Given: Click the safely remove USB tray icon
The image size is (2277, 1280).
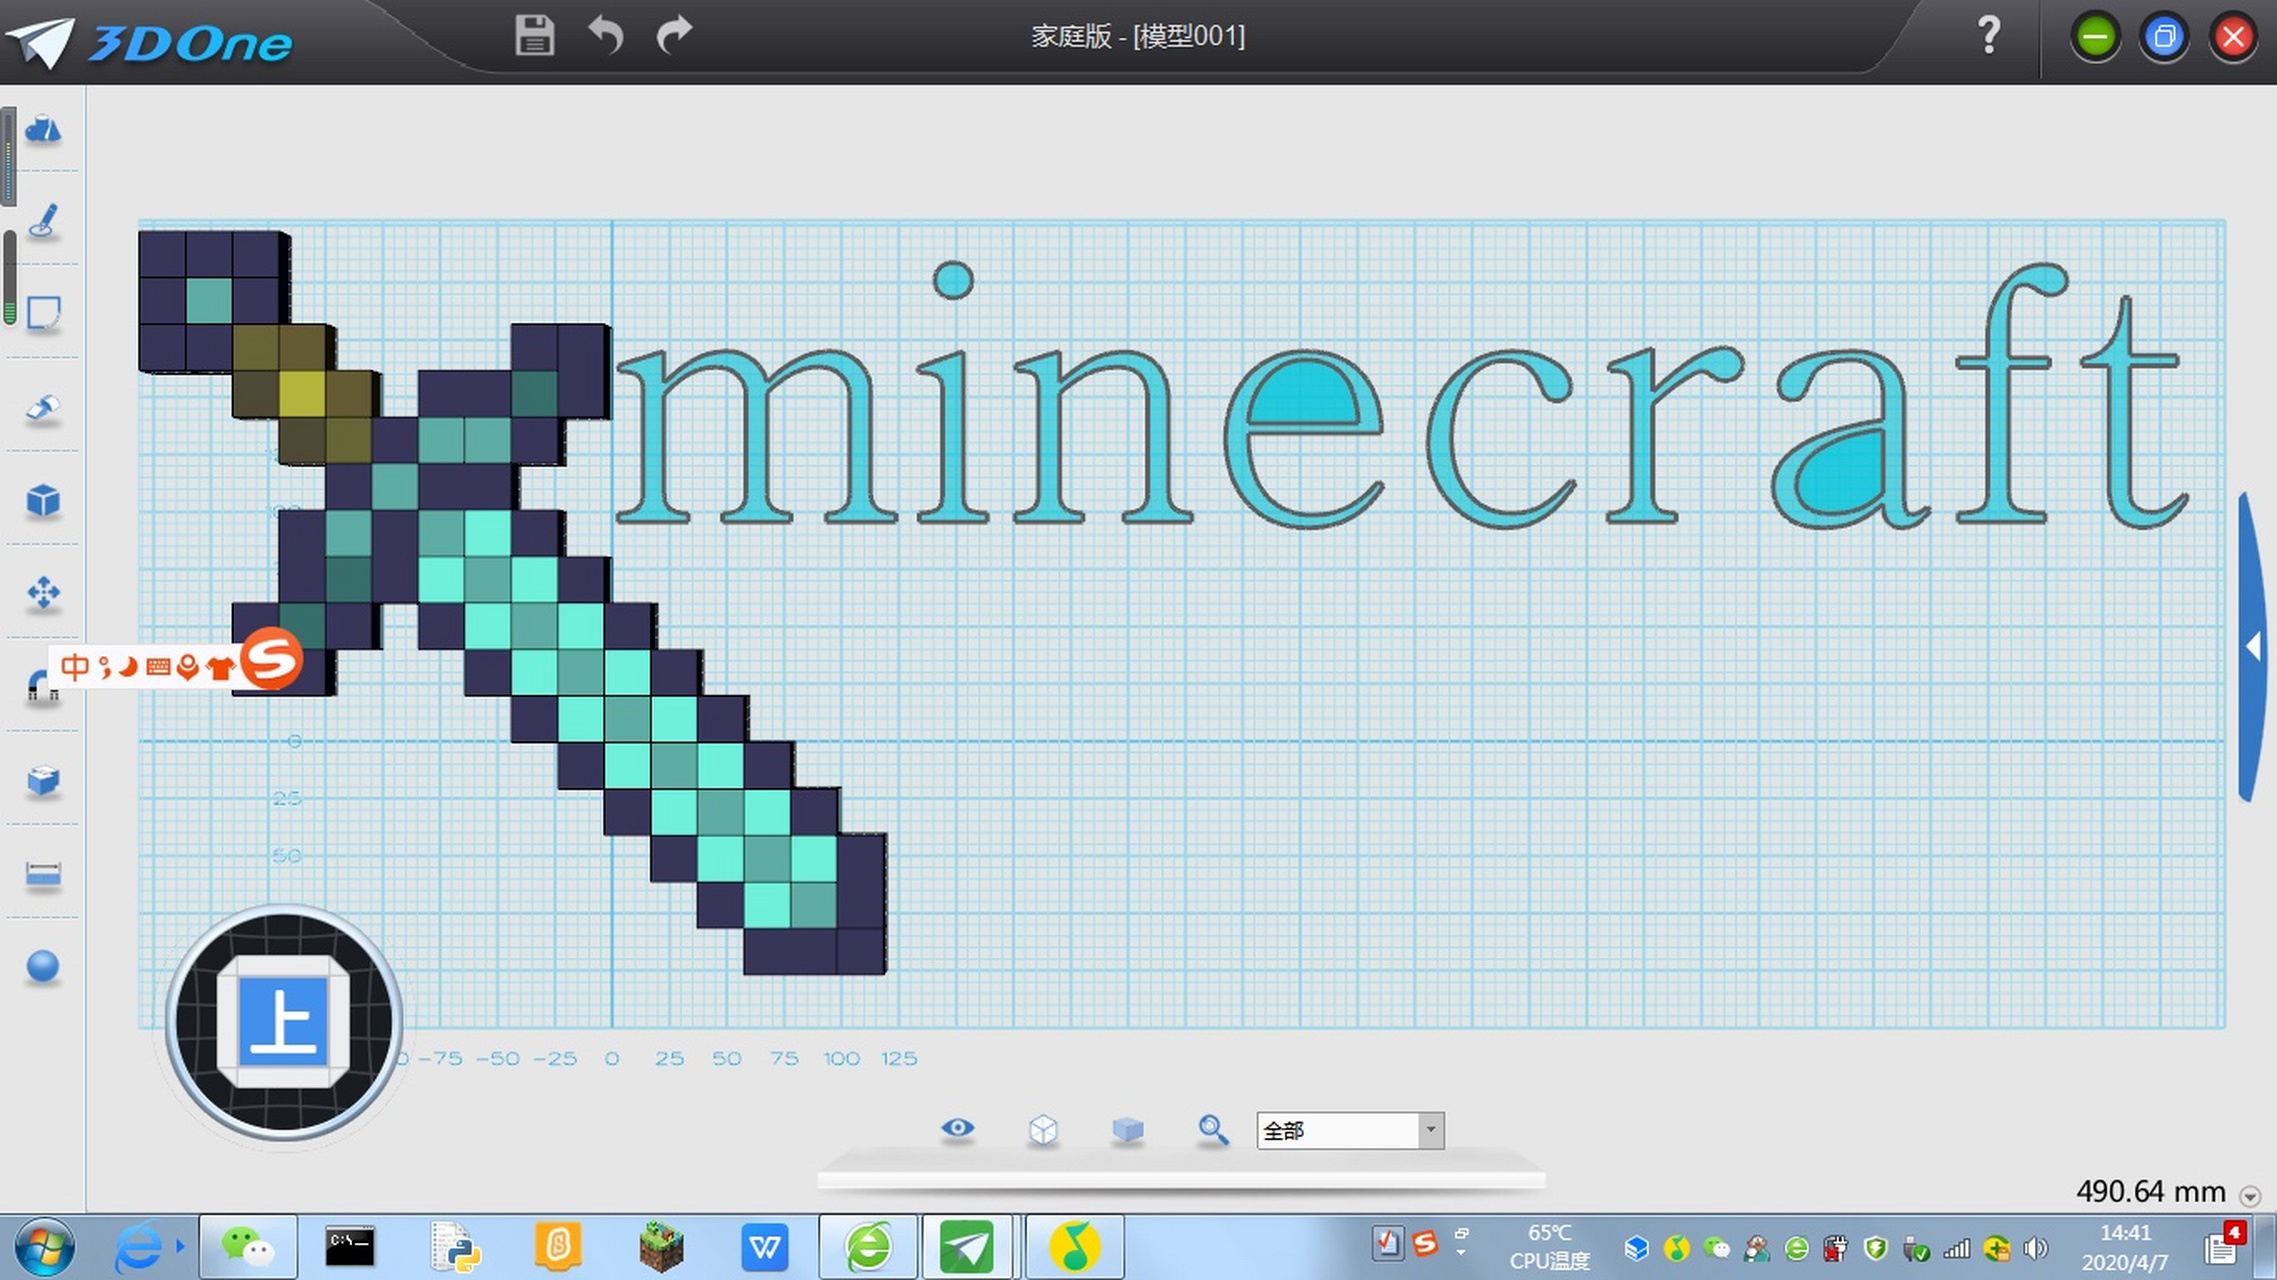Looking at the screenshot, I should (1915, 1248).
